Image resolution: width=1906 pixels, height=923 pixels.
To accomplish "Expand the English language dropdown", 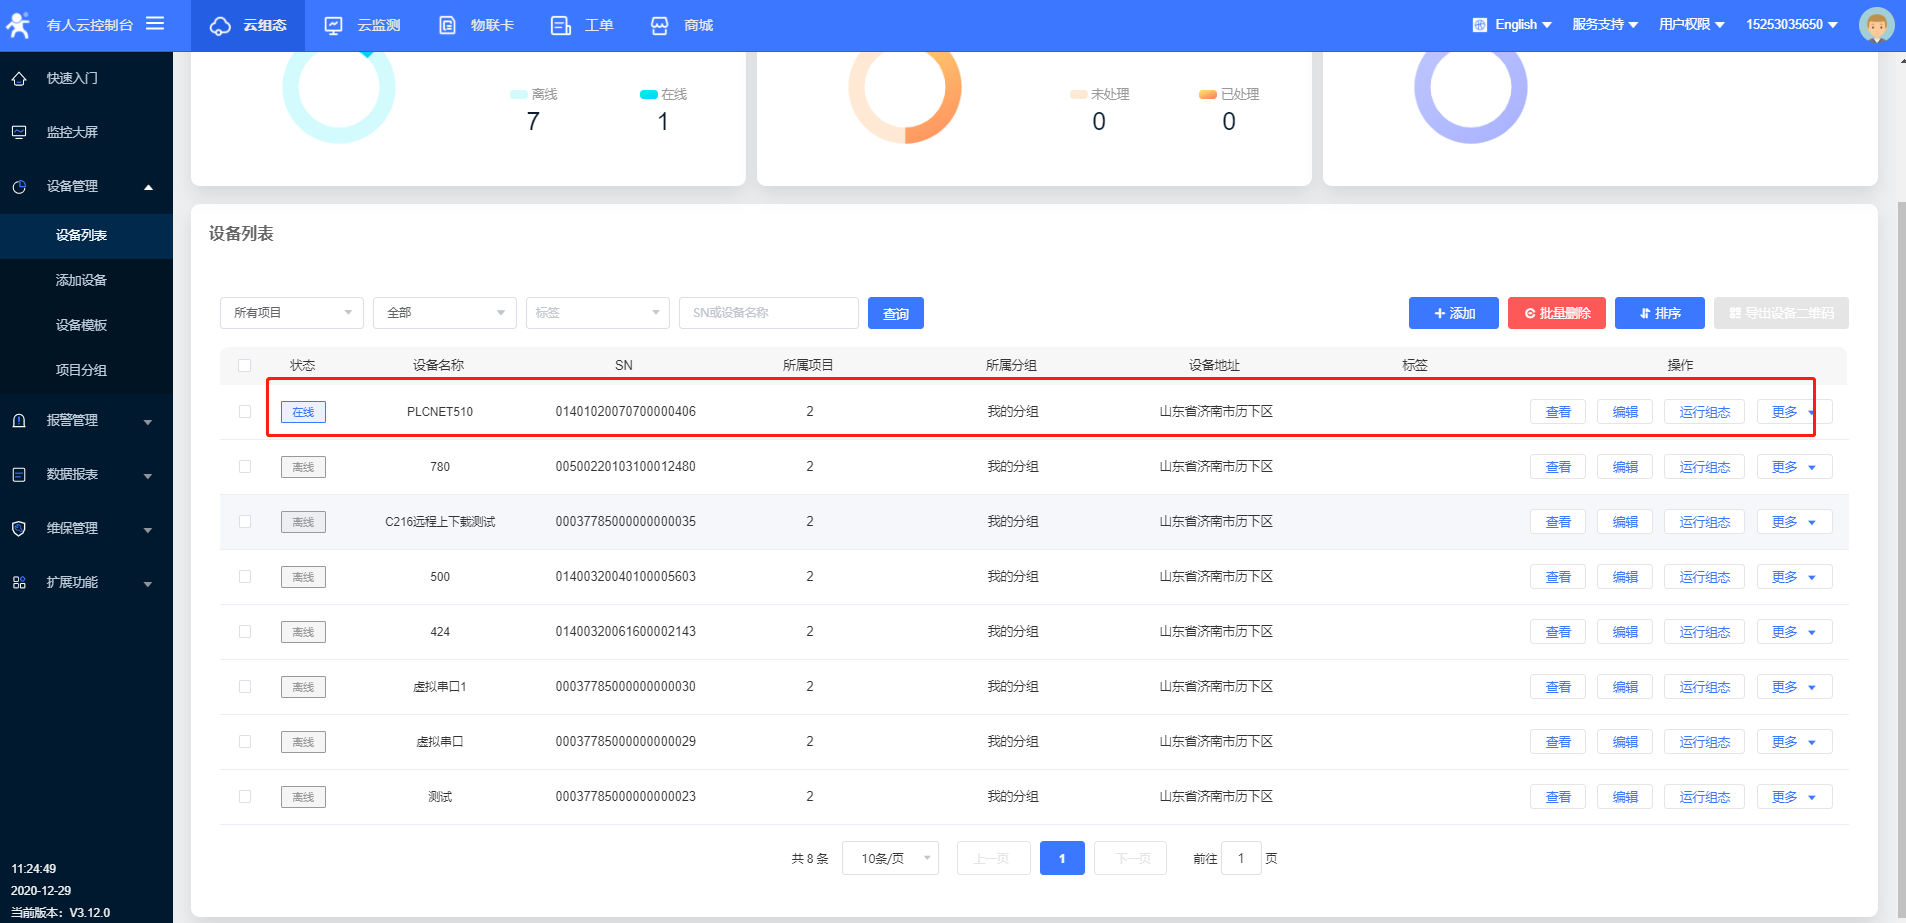I will tap(1512, 25).
